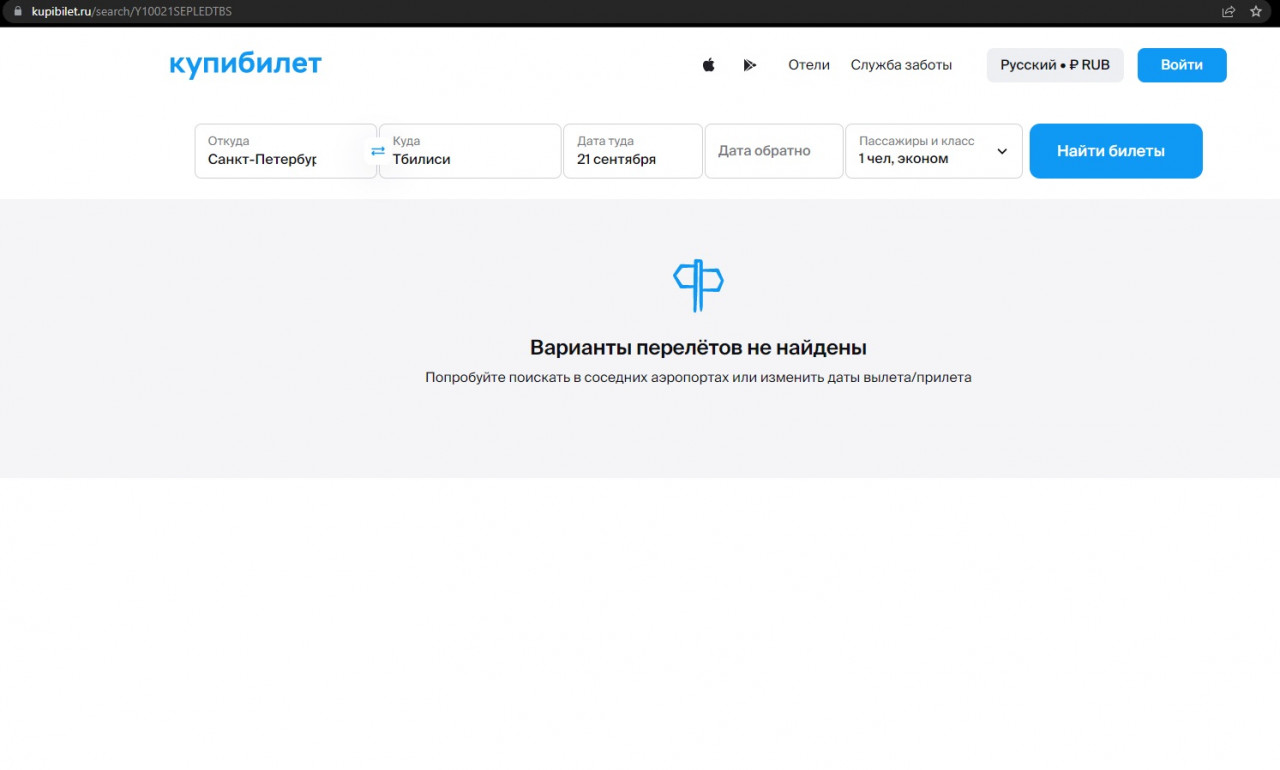Open the Служба заботы link
Image resolution: width=1280 pixels, height=770 pixels.
coord(901,65)
